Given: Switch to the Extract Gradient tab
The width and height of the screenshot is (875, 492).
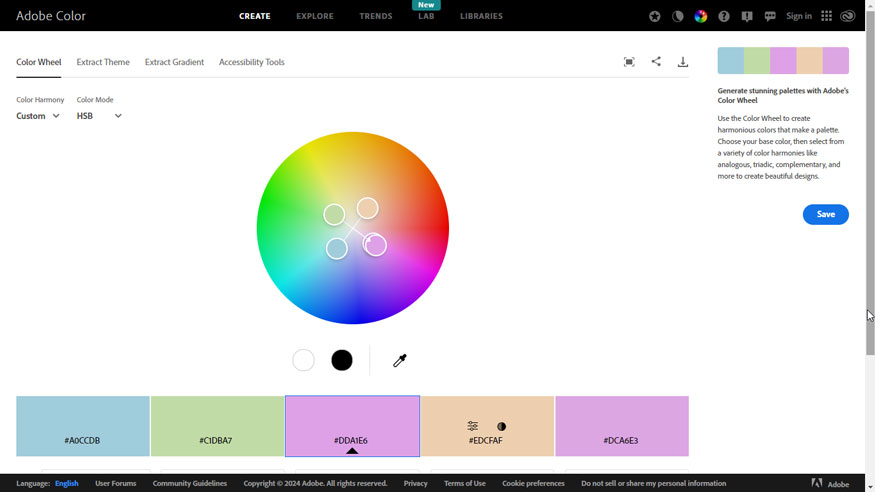Looking at the screenshot, I should click(174, 62).
